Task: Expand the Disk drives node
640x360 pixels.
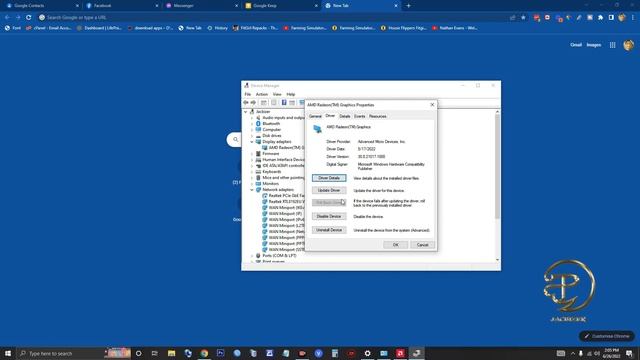Action: pyautogui.click(x=252, y=136)
